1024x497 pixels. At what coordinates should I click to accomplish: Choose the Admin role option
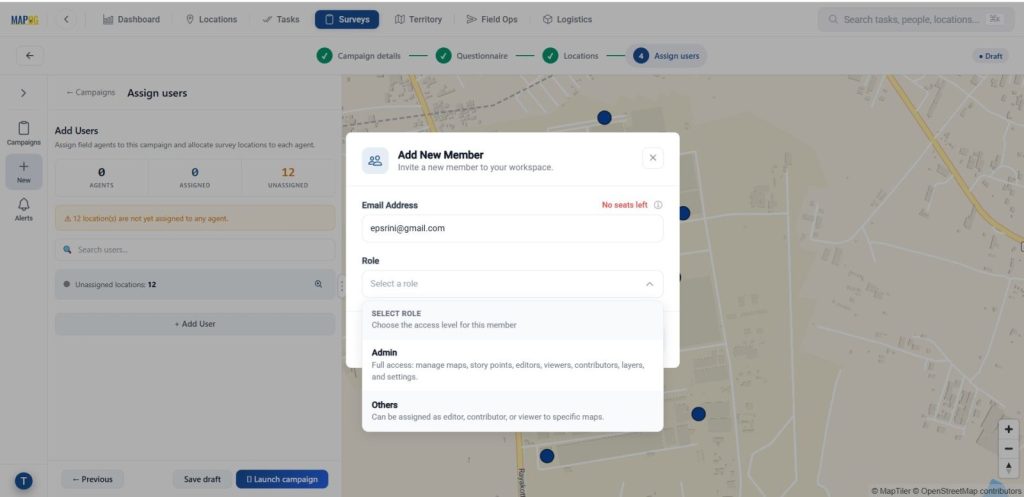point(513,364)
